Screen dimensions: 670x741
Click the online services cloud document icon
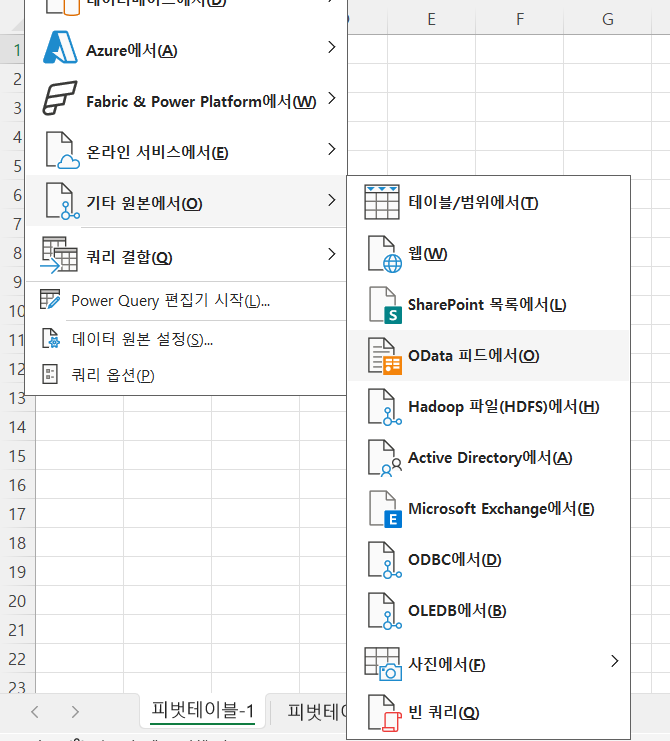coord(62,150)
